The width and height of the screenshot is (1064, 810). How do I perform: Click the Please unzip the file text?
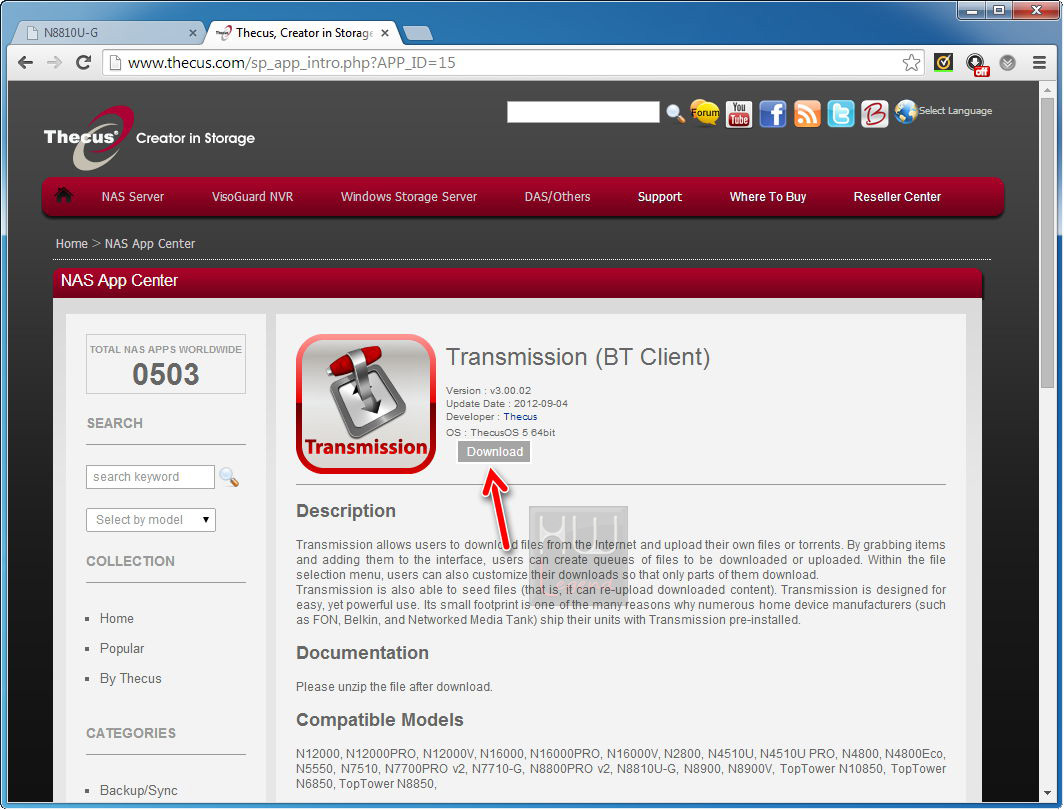(394, 687)
